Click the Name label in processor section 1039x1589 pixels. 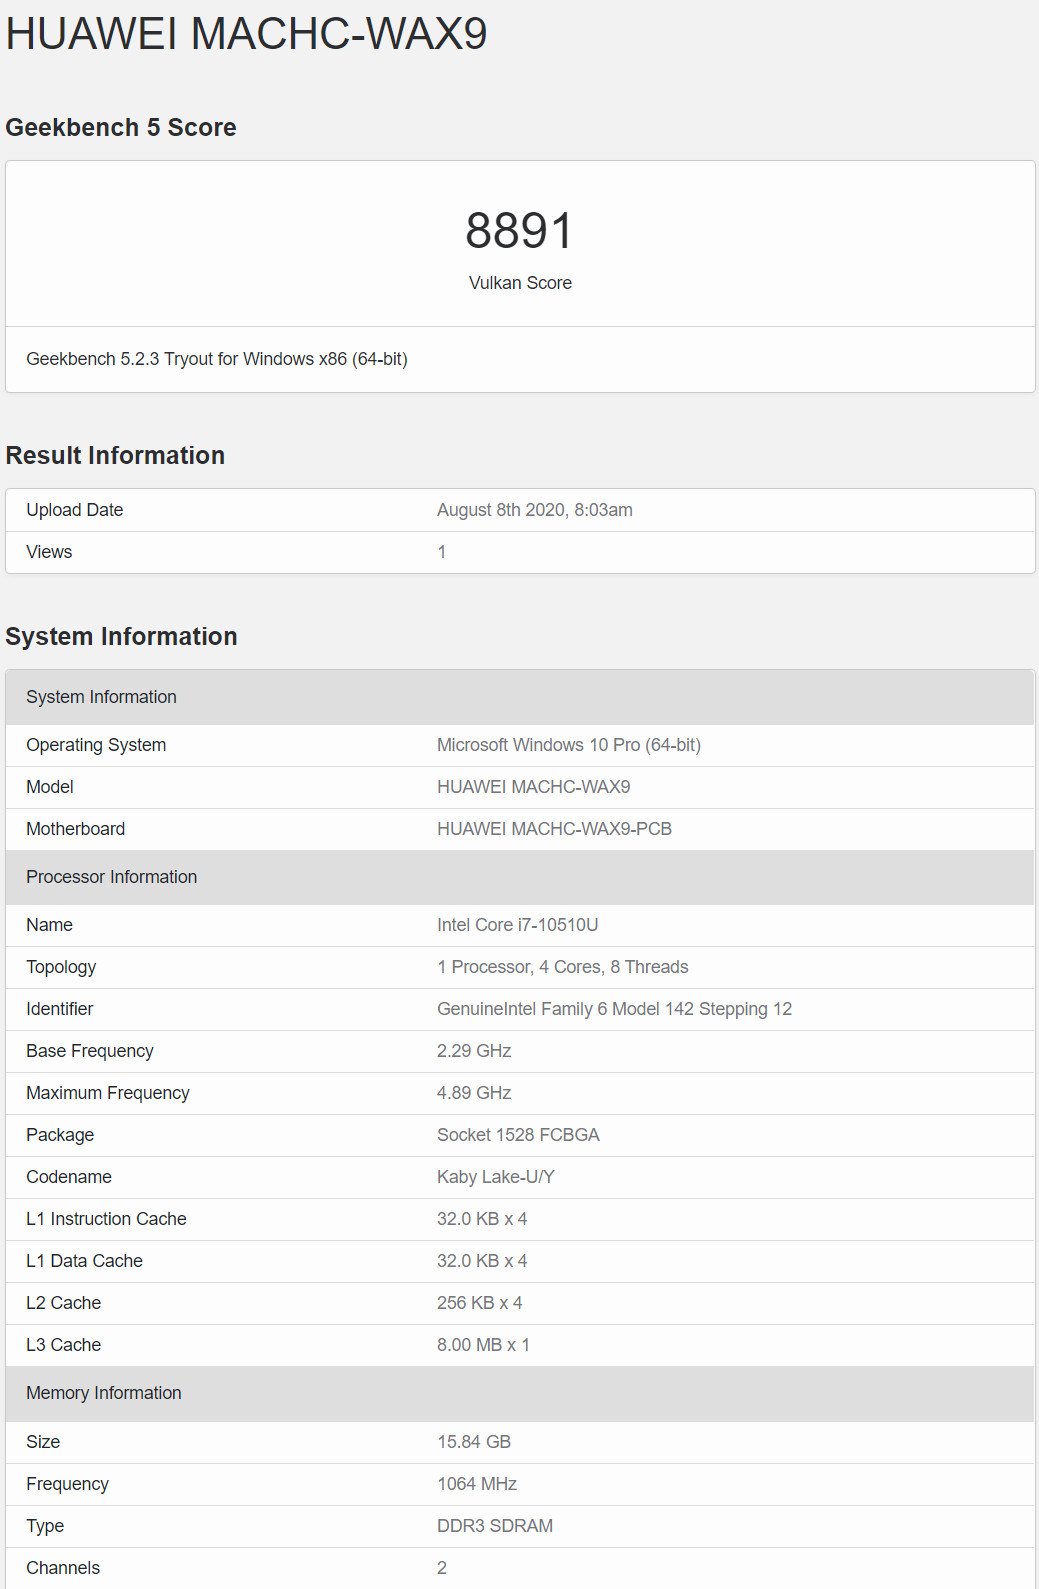(49, 925)
